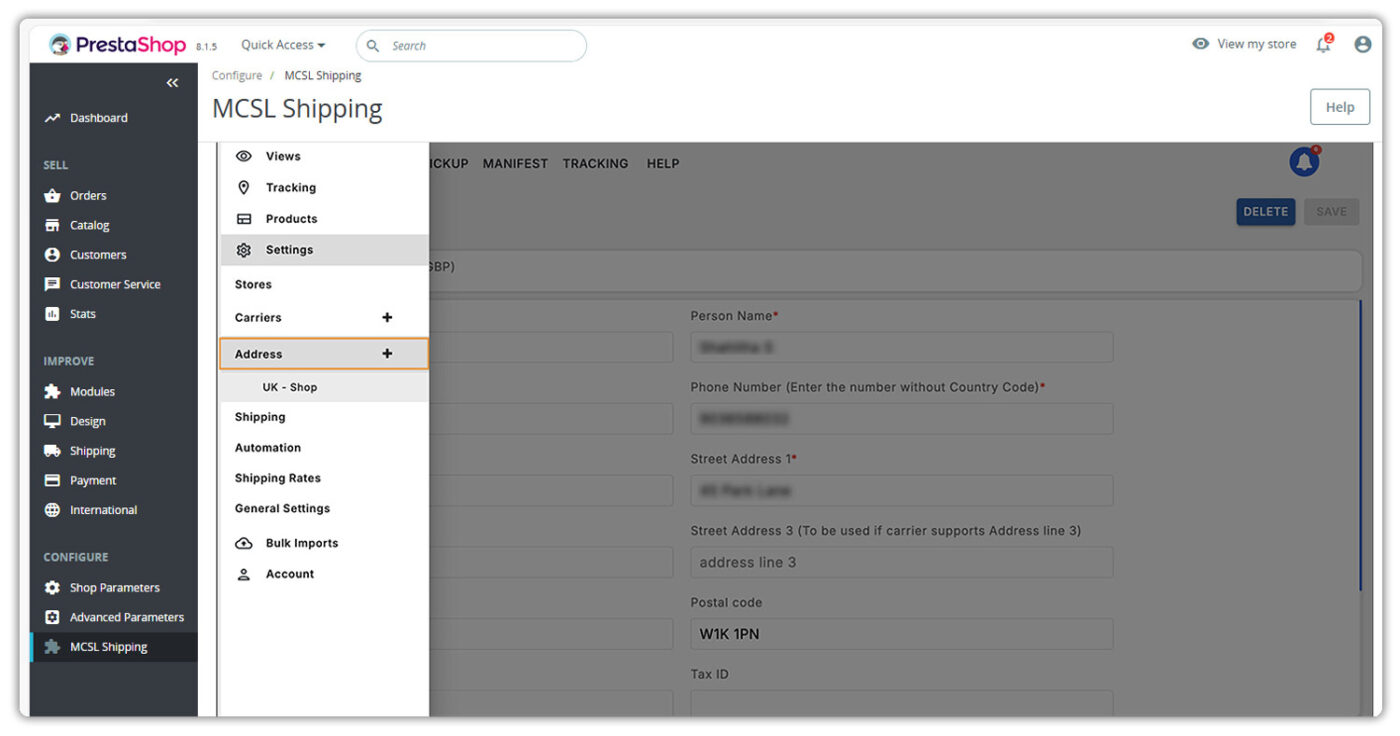Open the Shipping settings item in panel
Viewport: 1400px width, 736px height.
click(260, 417)
